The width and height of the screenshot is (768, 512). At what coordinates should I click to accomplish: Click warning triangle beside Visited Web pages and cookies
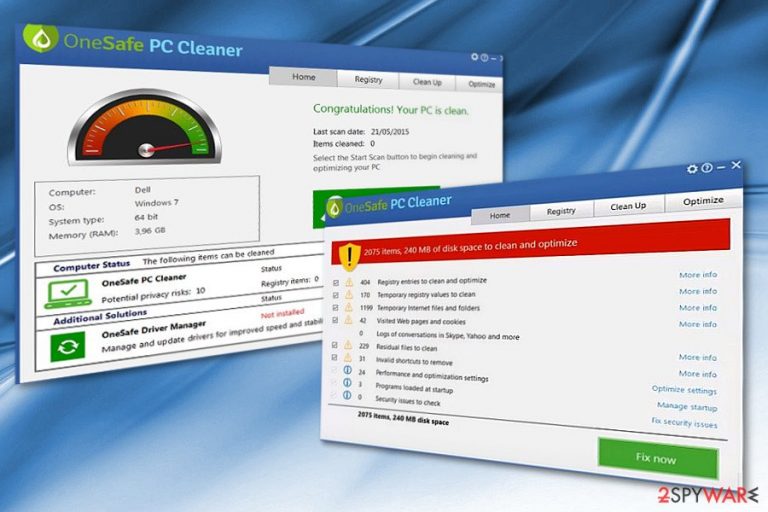point(348,320)
